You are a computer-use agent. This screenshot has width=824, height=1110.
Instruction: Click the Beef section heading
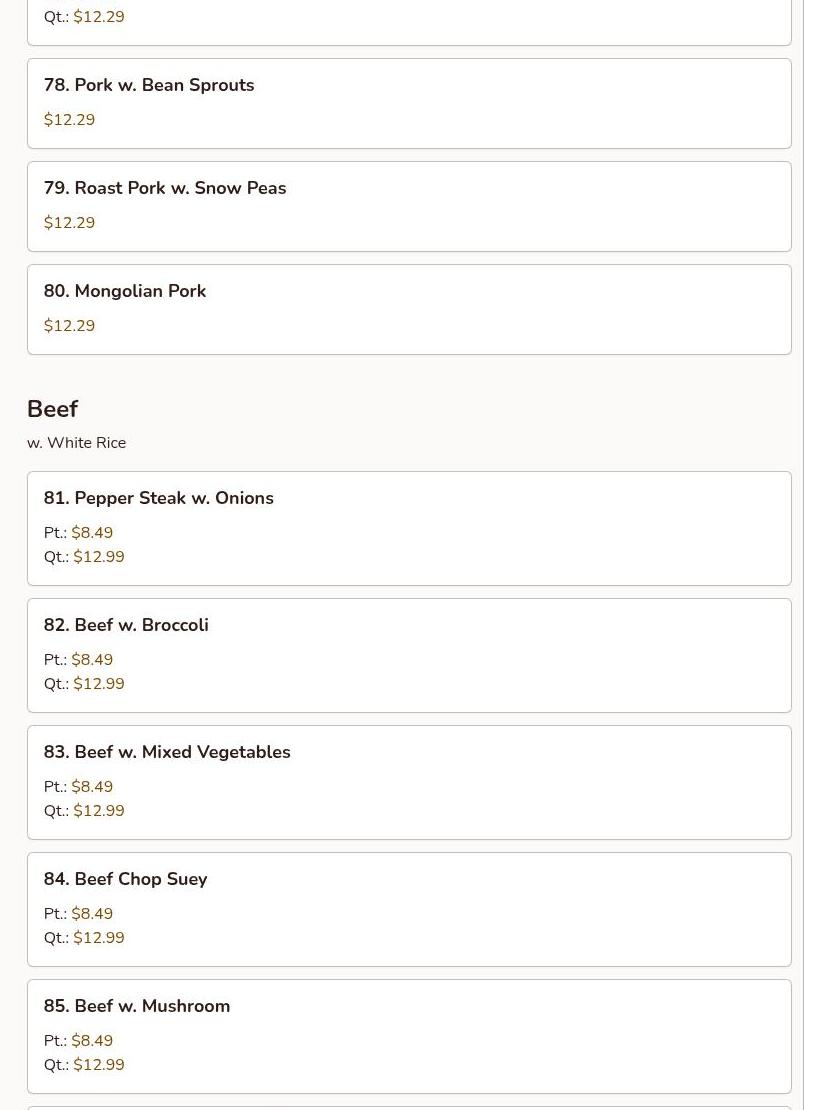point(52,409)
